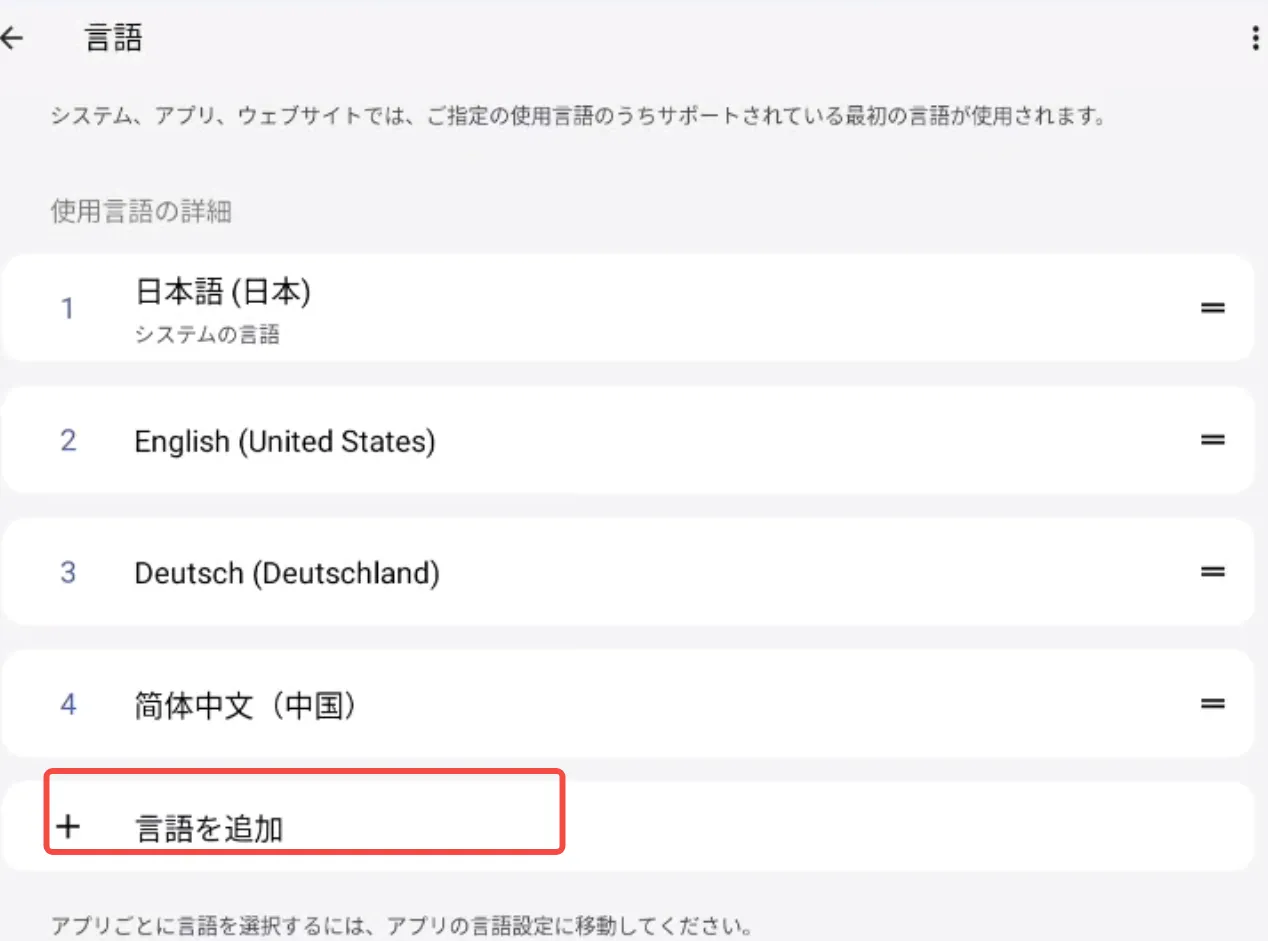Image resolution: width=1268 pixels, height=941 pixels.
Task: Click the システムの言語 subtitle text
Action: point(207,335)
